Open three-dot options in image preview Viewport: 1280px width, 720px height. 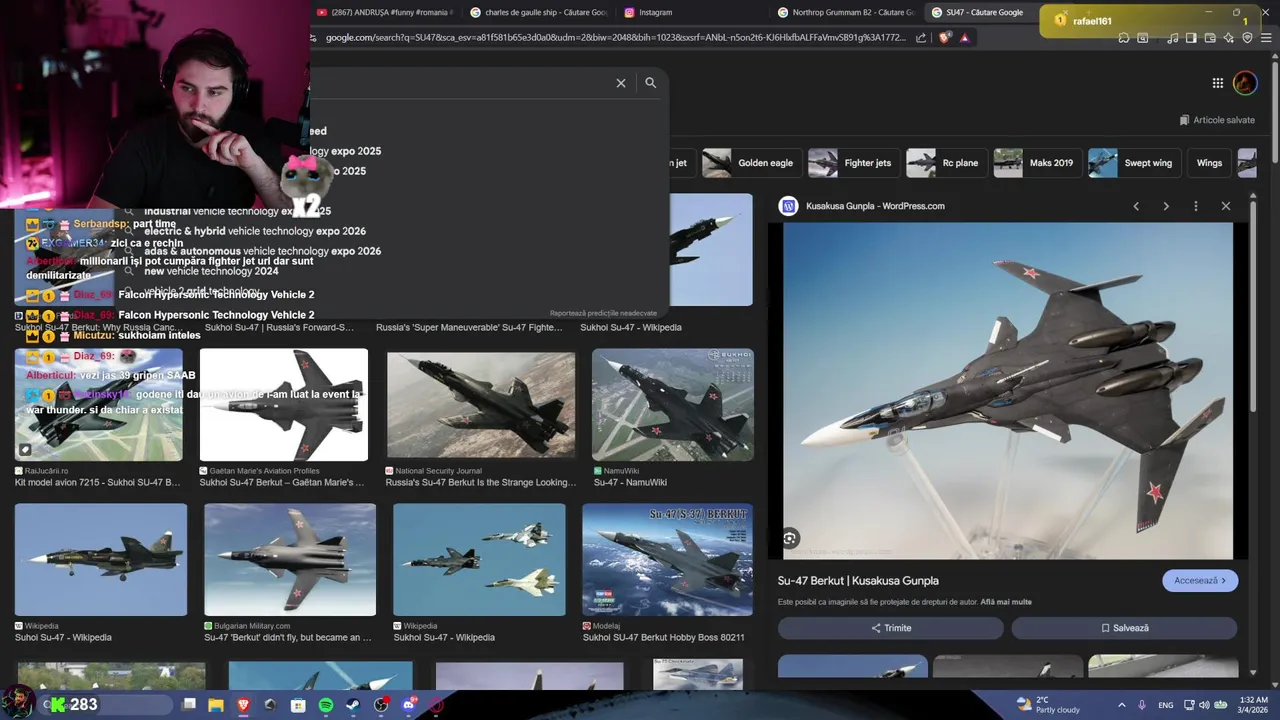(1196, 206)
